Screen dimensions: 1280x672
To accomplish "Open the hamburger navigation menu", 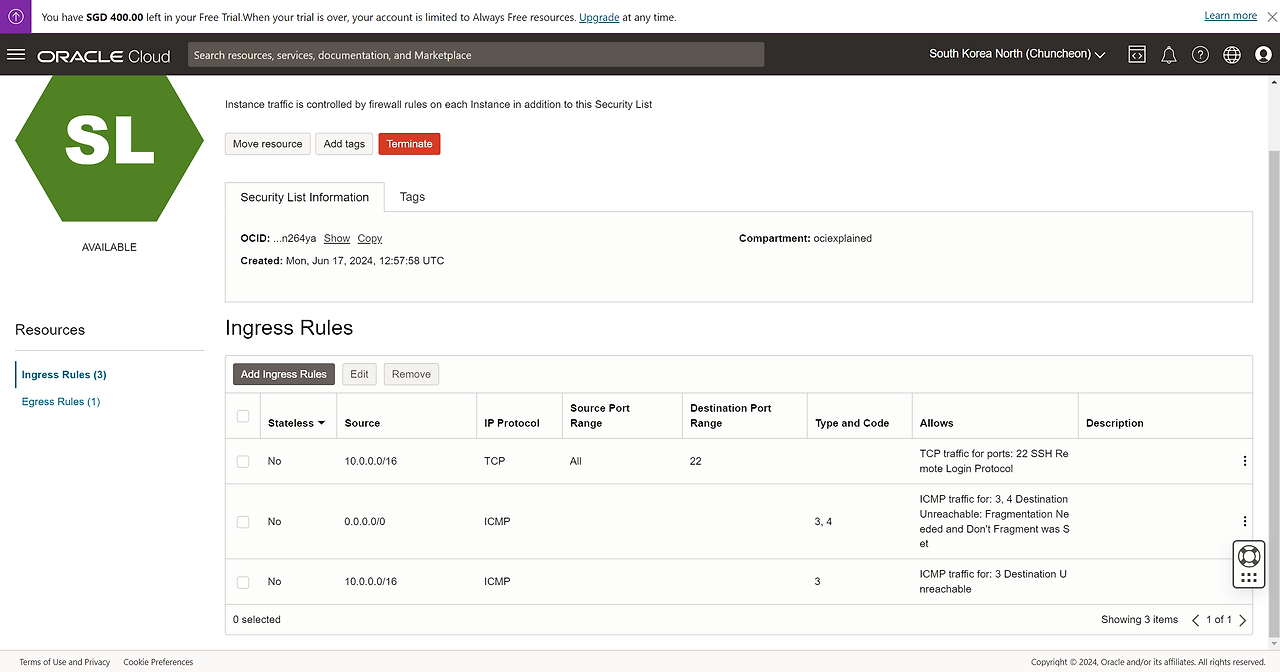I will click(16, 55).
